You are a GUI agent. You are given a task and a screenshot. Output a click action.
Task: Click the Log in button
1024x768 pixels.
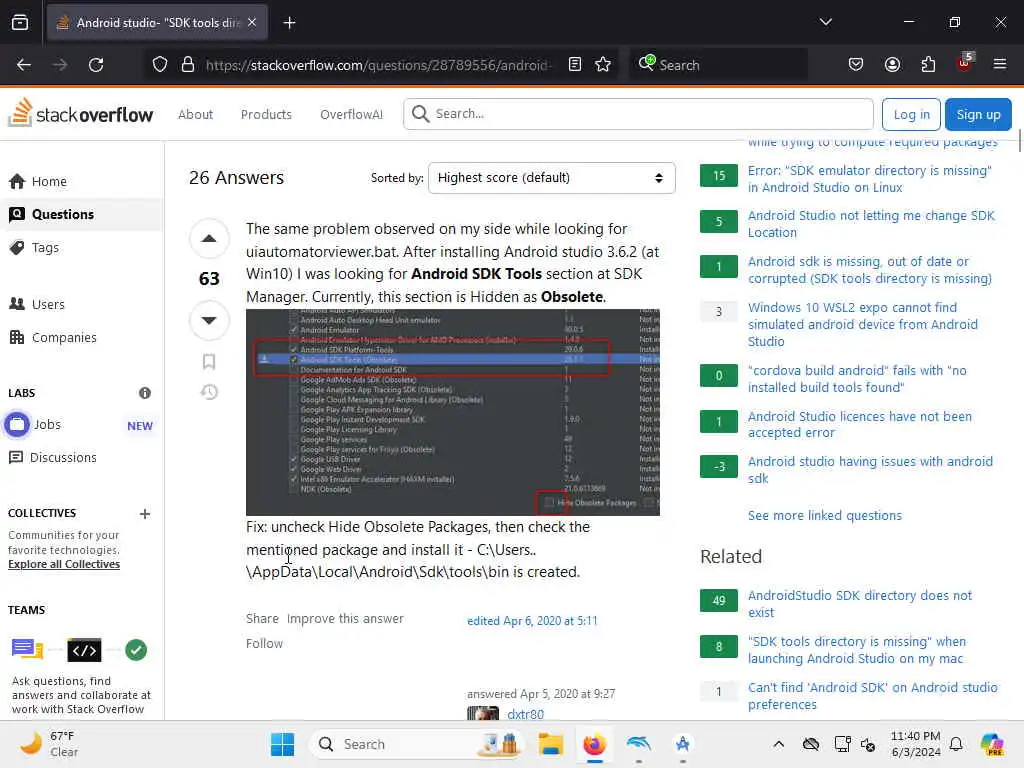point(911,114)
